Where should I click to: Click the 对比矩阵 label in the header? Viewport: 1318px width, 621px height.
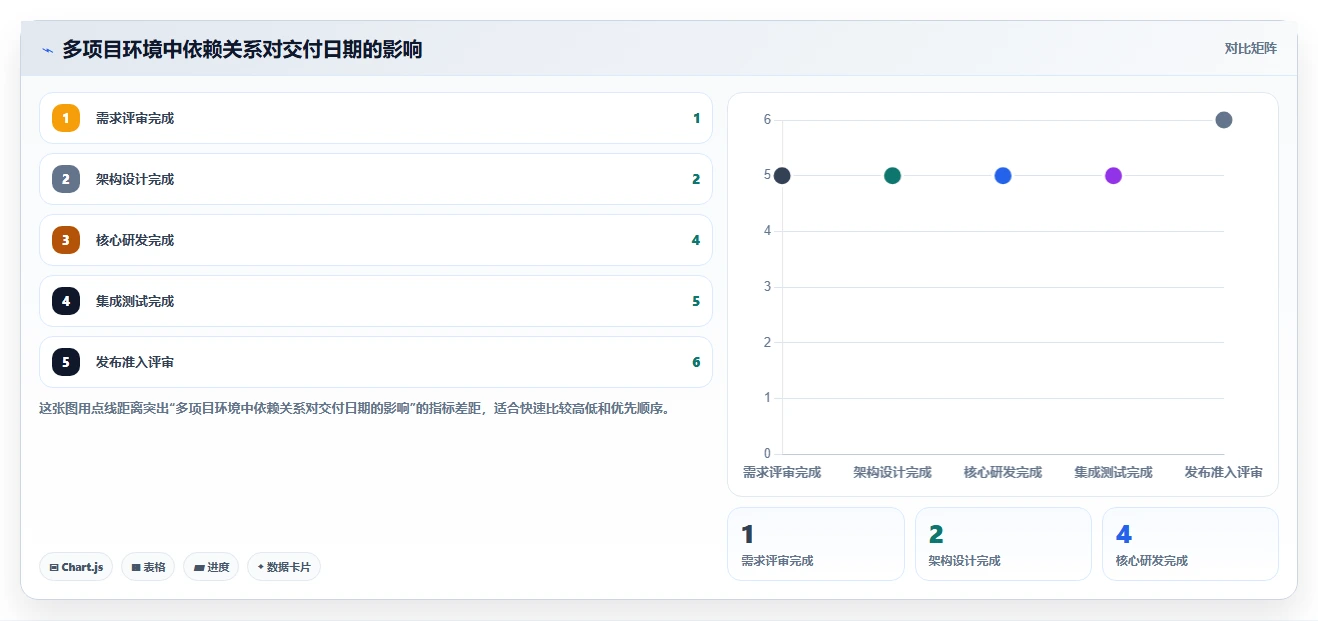click(1251, 48)
